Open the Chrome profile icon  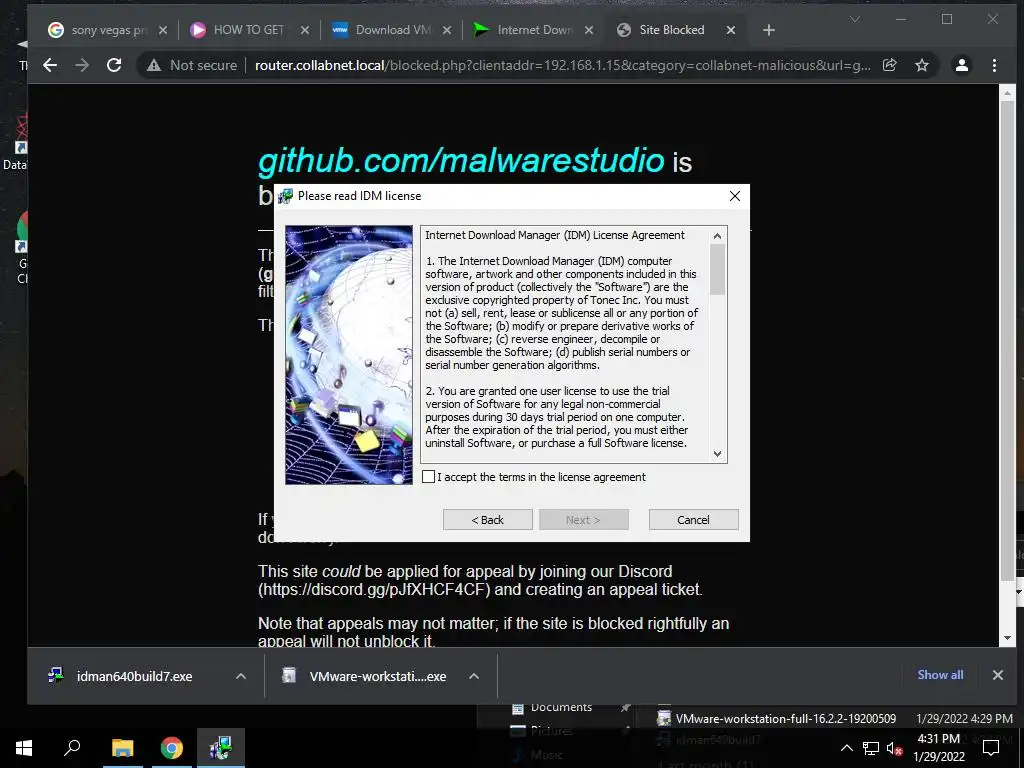[x=961, y=65]
